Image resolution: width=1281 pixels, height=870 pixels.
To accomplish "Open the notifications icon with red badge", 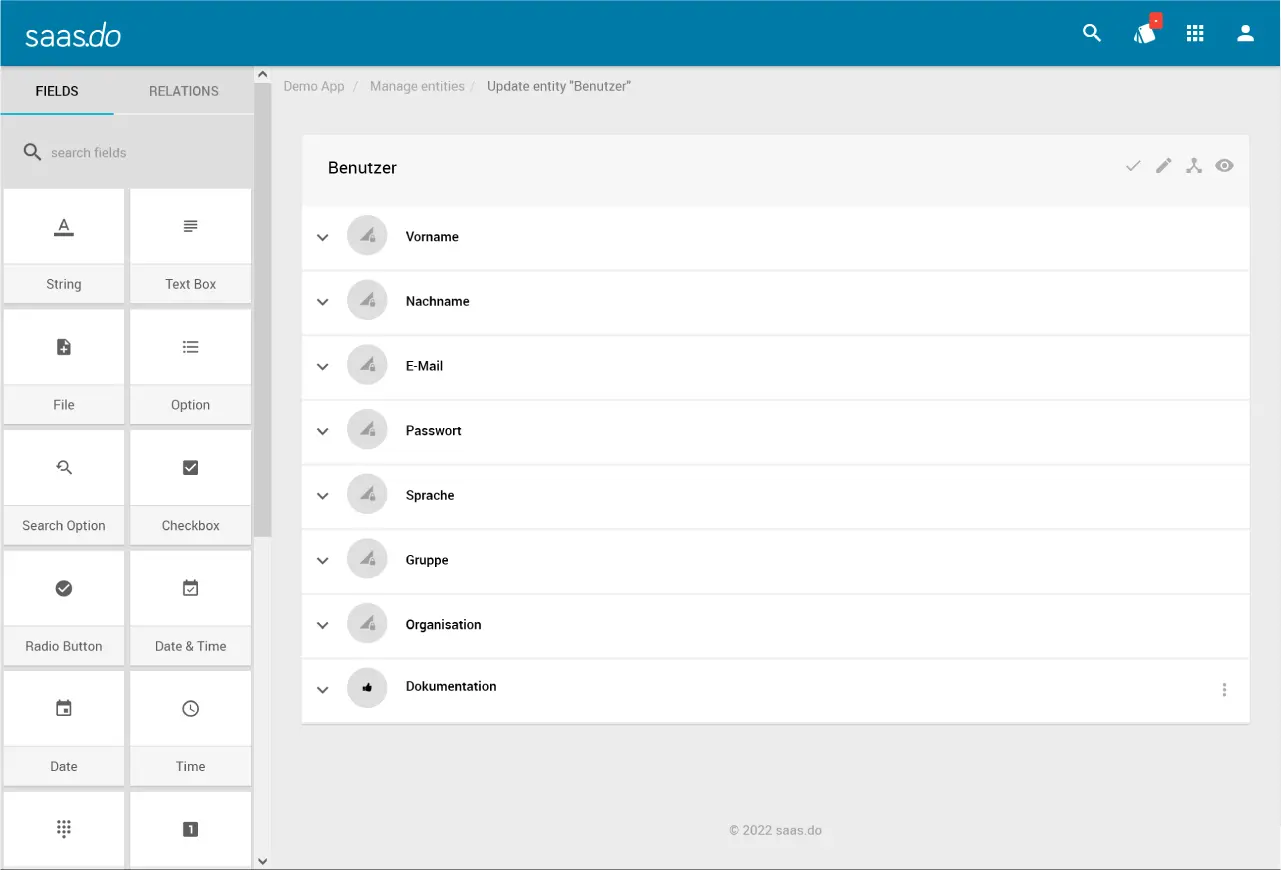I will click(1145, 33).
